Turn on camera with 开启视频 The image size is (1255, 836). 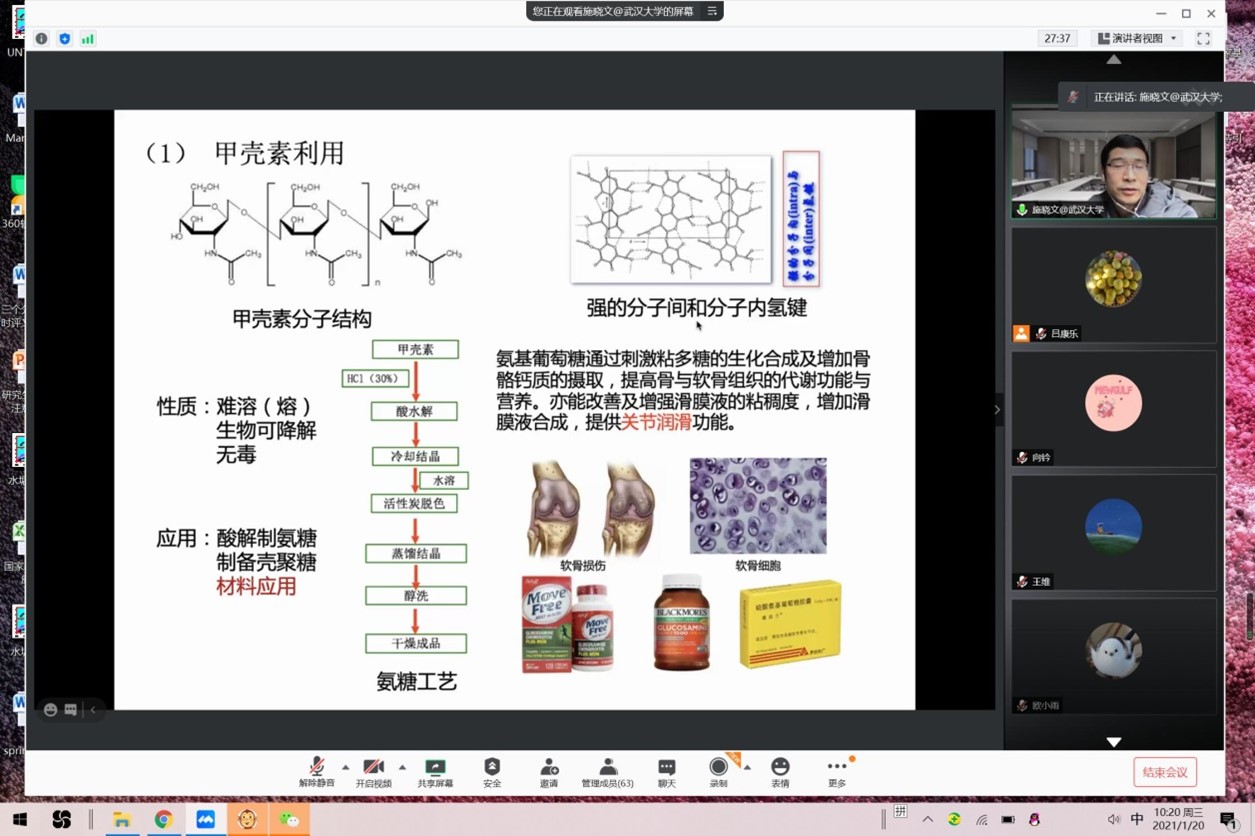click(x=374, y=772)
